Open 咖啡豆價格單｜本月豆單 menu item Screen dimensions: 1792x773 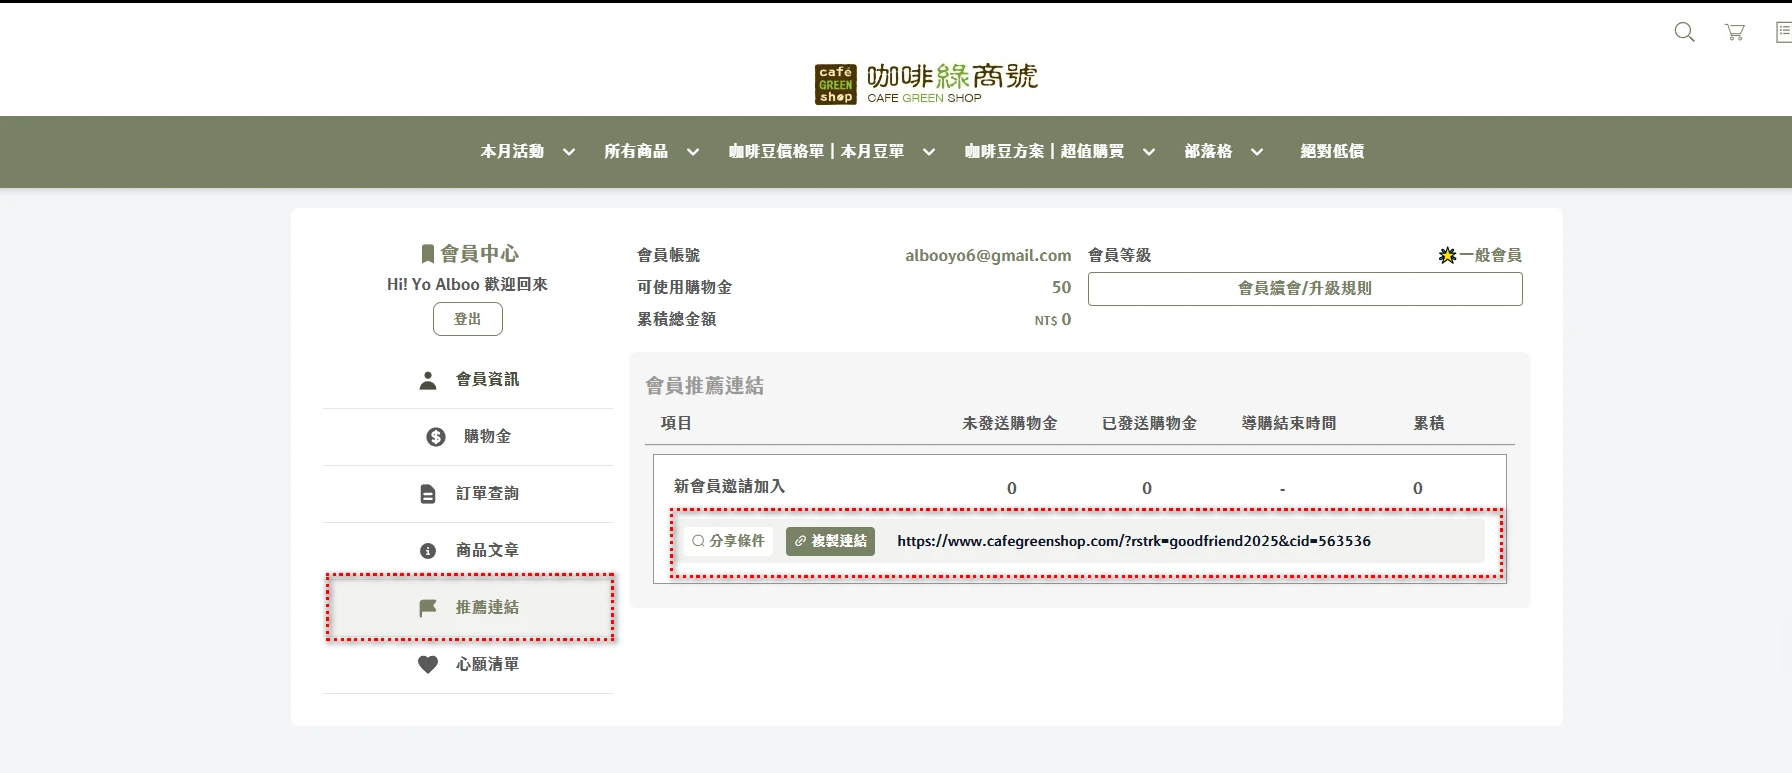click(x=816, y=151)
